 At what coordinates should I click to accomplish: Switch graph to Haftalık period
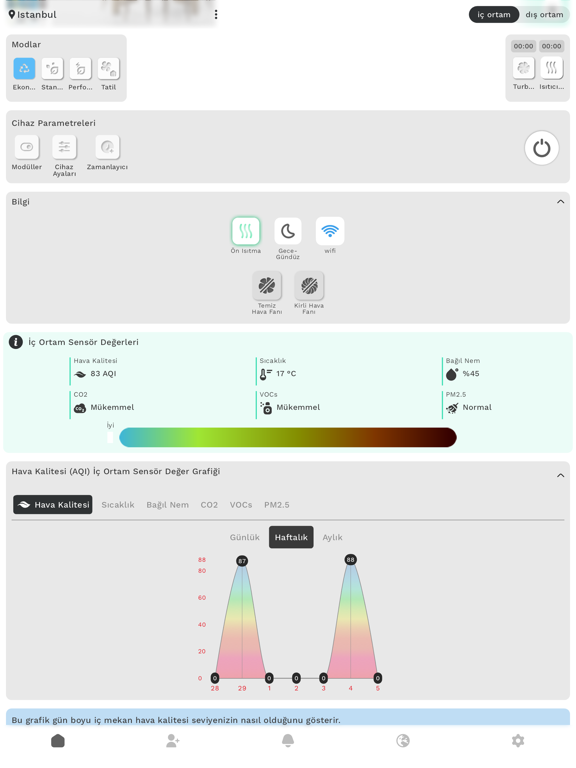coord(291,537)
